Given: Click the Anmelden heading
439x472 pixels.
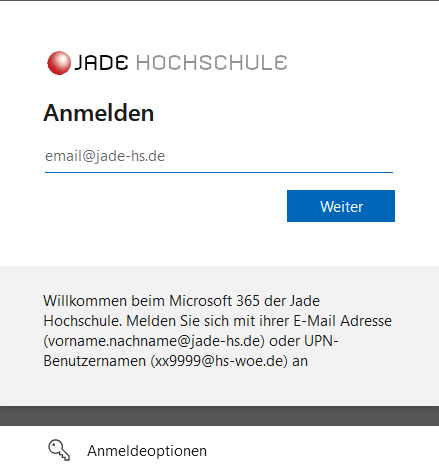Looking at the screenshot, I should pyautogui.click(x=99, y=113).
